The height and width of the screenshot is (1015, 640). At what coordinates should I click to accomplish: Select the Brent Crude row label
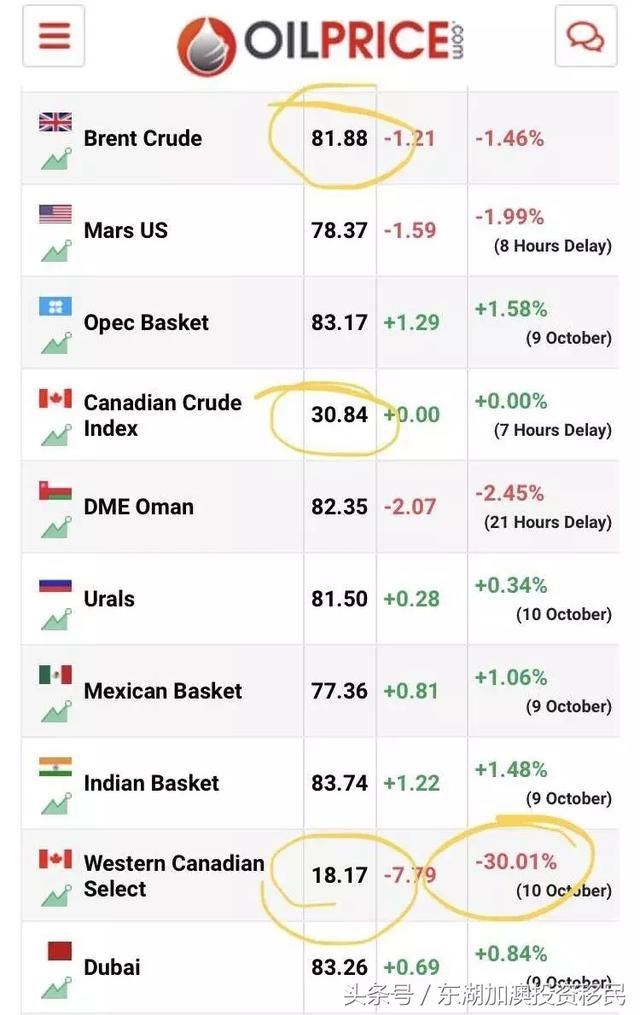(143, 138)
